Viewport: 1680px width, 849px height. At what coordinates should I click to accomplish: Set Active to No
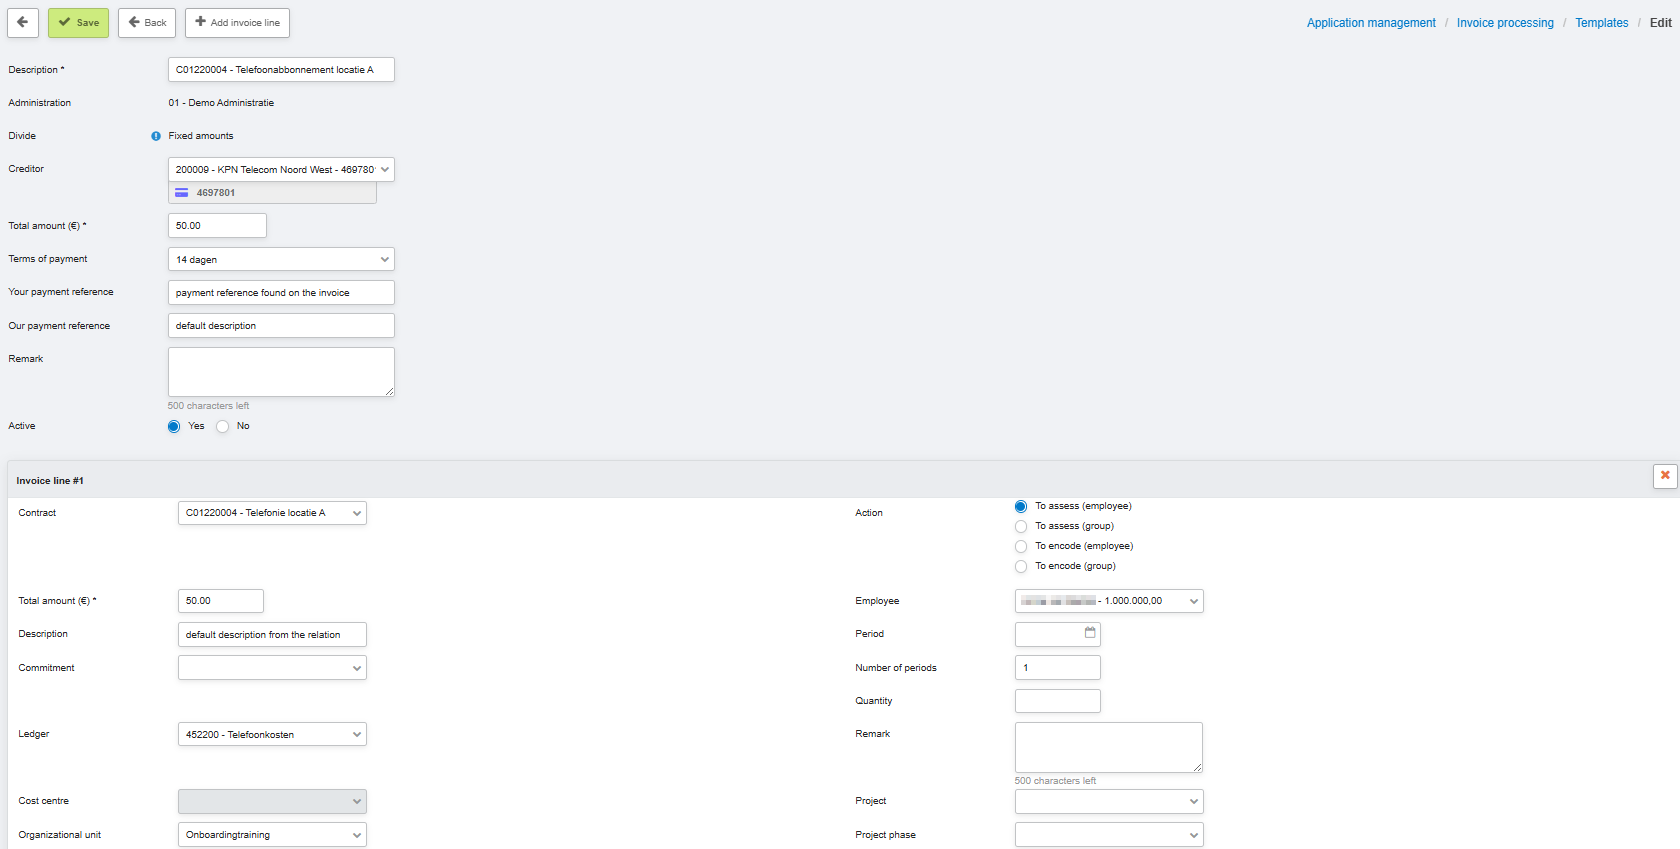223,427
